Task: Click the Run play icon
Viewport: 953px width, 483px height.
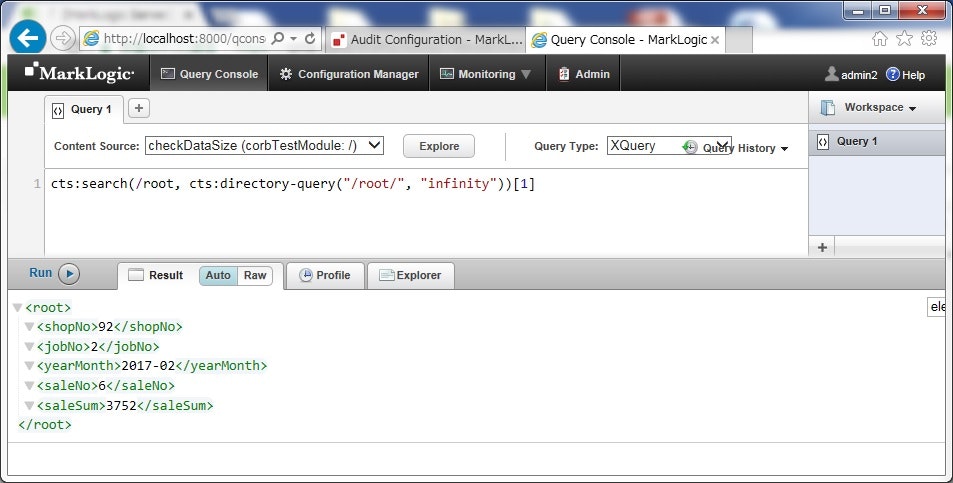Action: point(69,274)
